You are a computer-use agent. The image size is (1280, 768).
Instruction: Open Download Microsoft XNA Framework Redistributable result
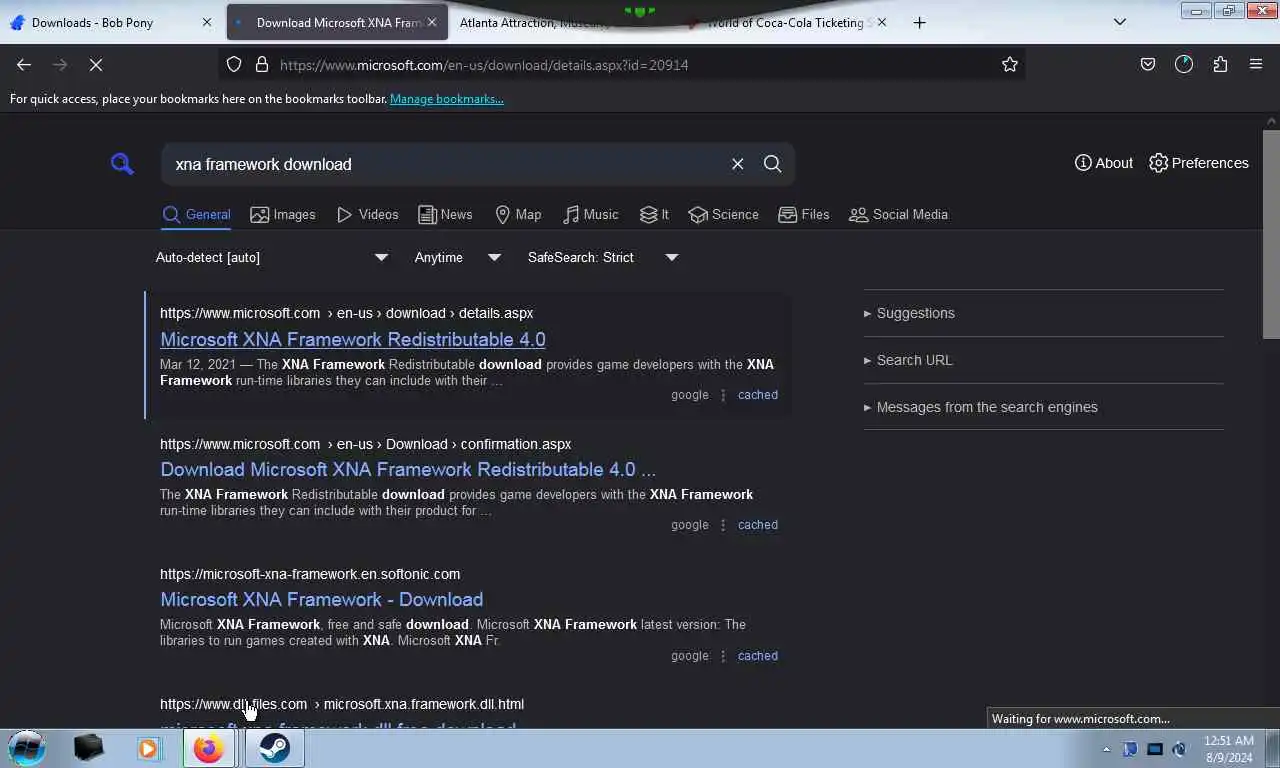408,469
